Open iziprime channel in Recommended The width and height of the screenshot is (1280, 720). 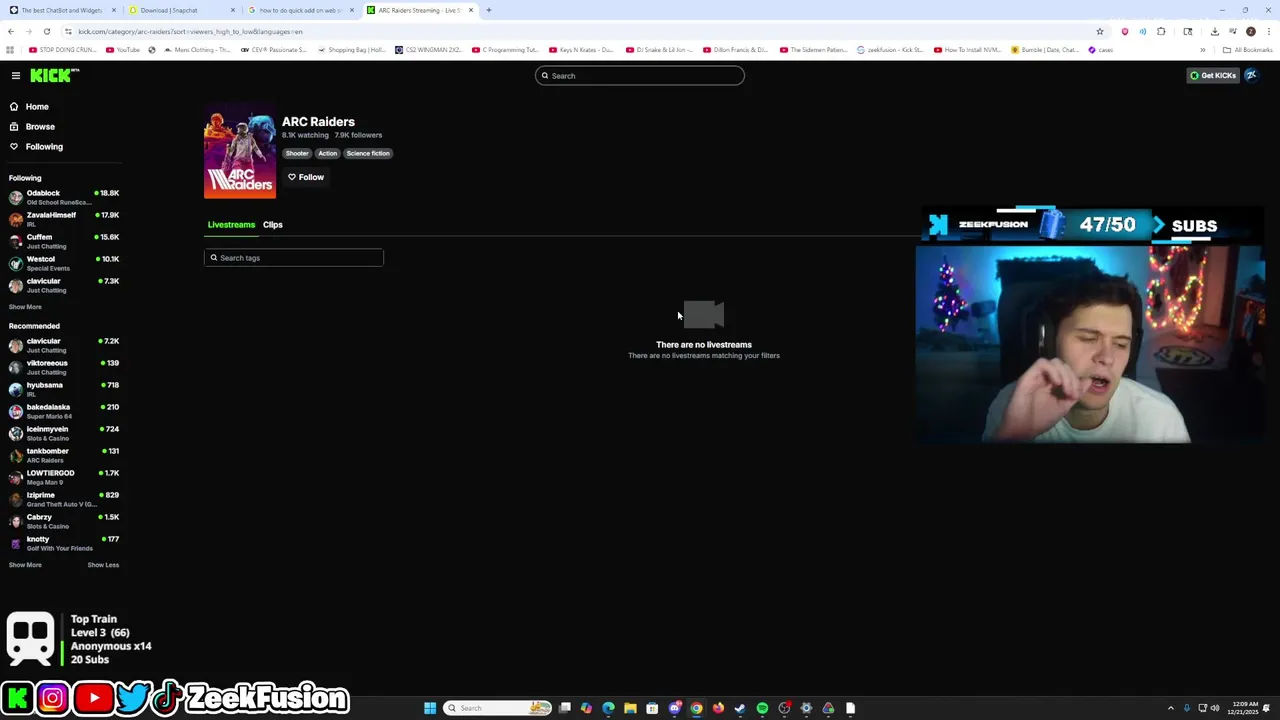click(x=64, y=499)
